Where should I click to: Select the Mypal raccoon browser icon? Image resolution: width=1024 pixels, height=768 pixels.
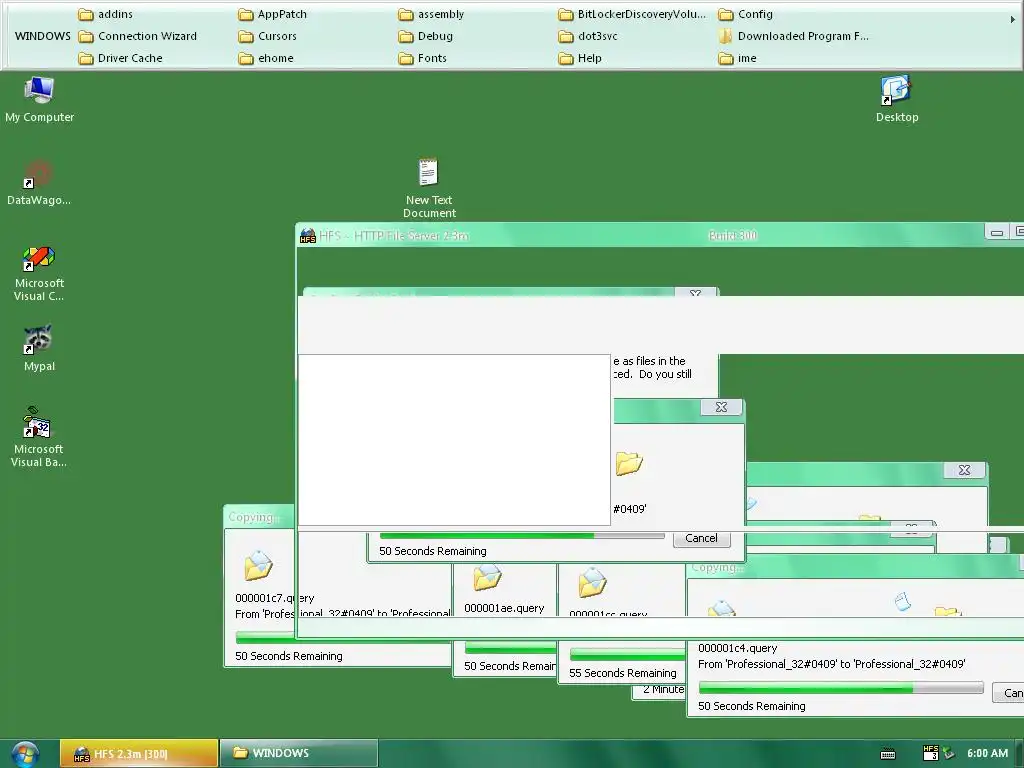pos(39,348)
